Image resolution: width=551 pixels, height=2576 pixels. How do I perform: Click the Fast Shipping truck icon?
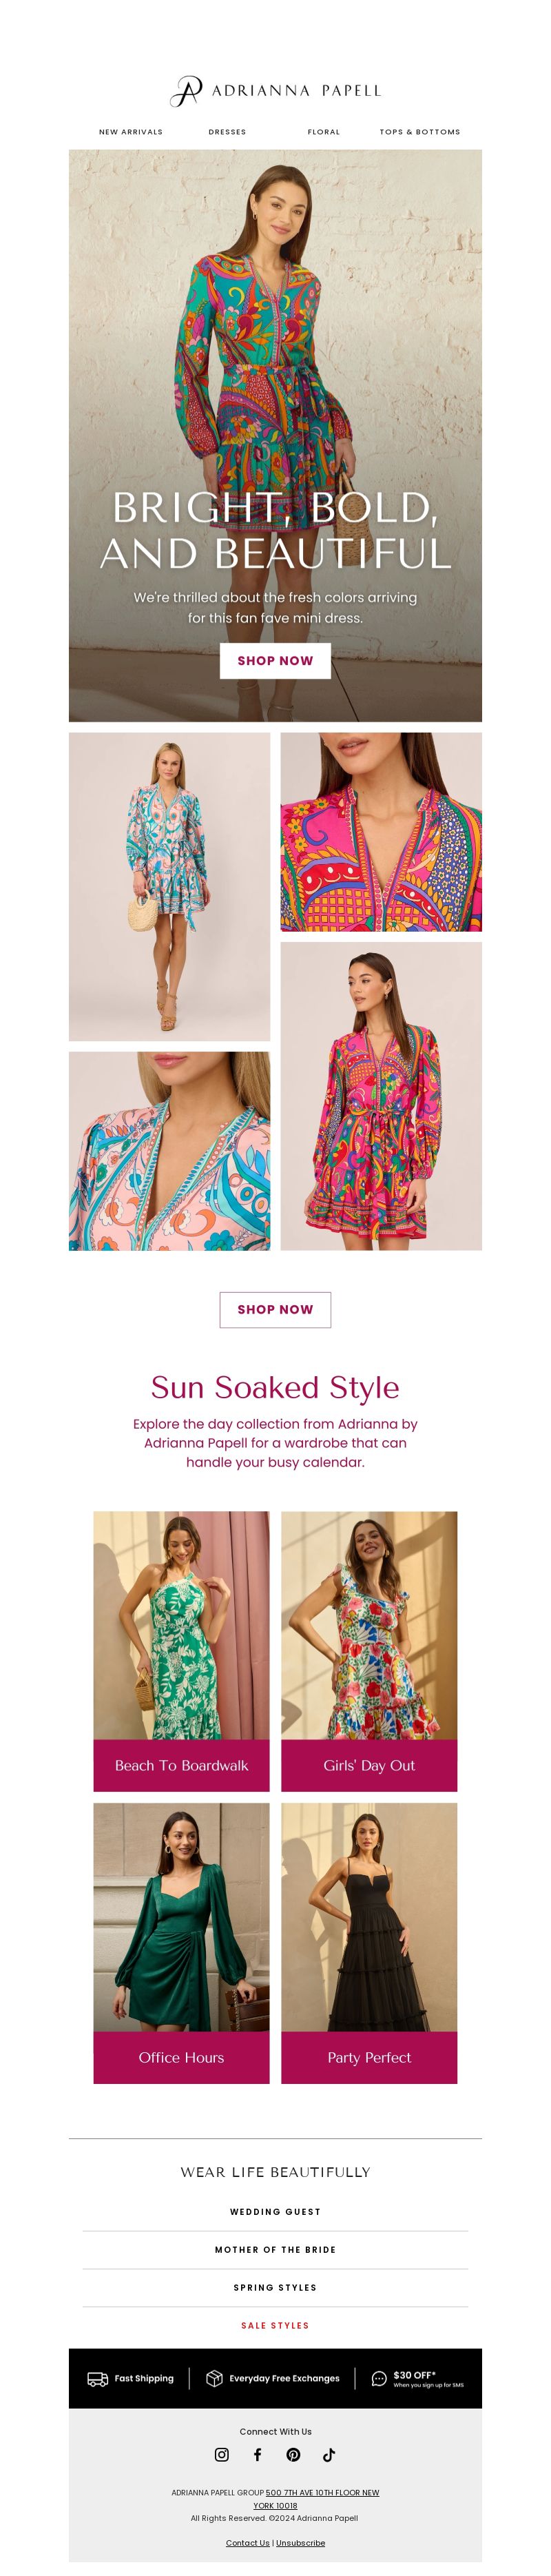coord(97,2378)
